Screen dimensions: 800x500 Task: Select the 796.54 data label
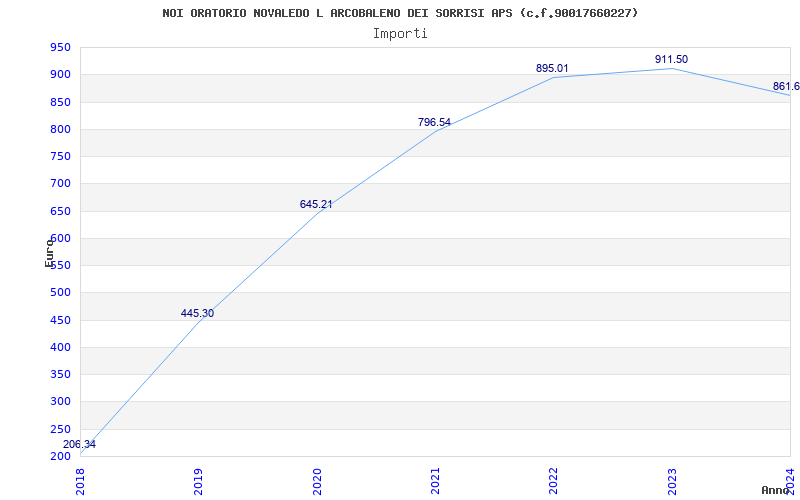point(434,122)
